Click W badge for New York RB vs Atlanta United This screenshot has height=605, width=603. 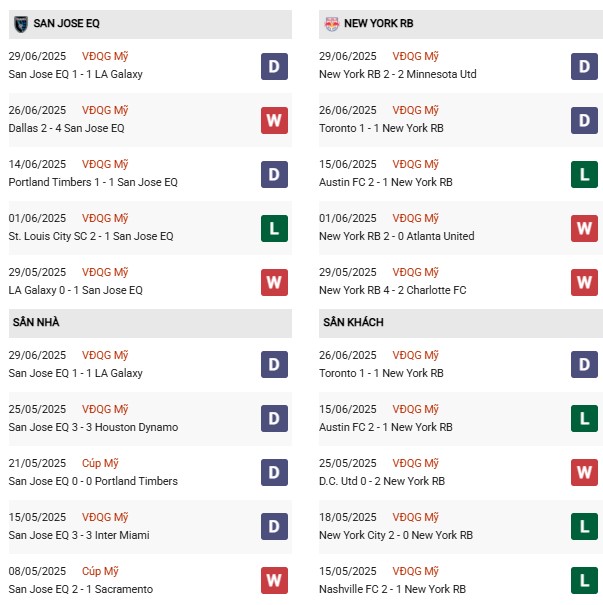coord(584,228)
